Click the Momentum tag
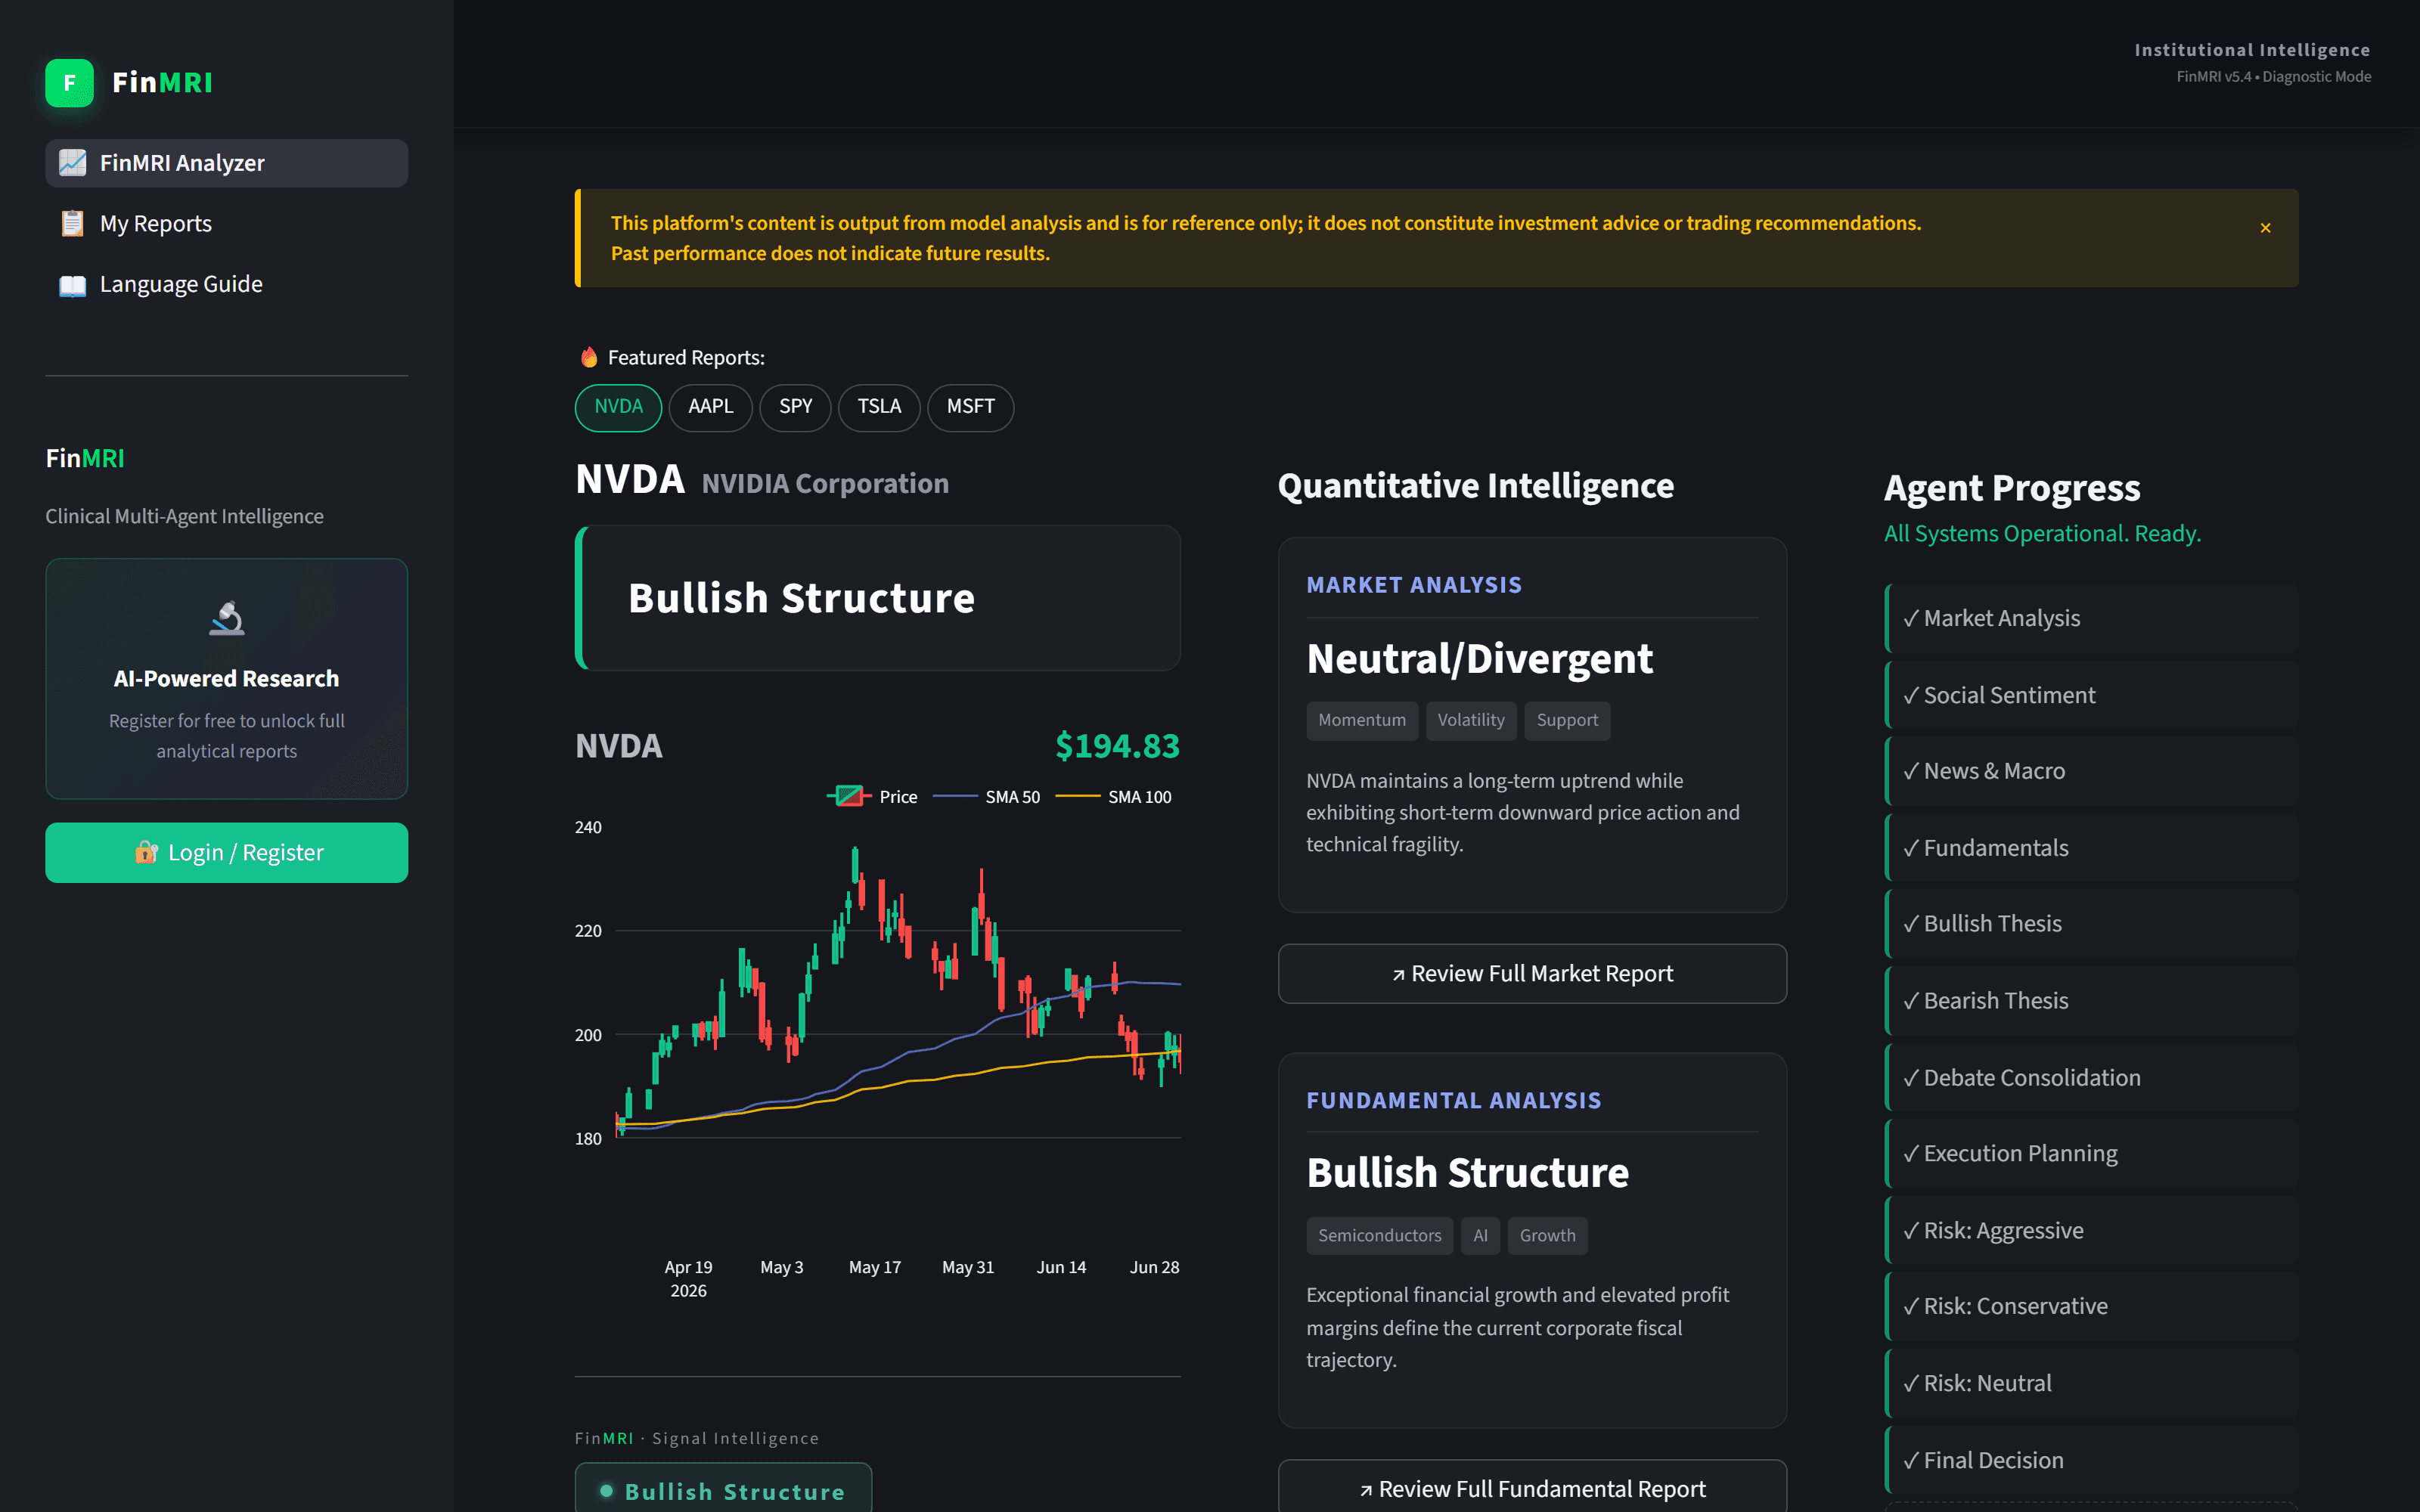Image resolution: width=2420 pixels, height=1512 pixels. (1361, 720)
